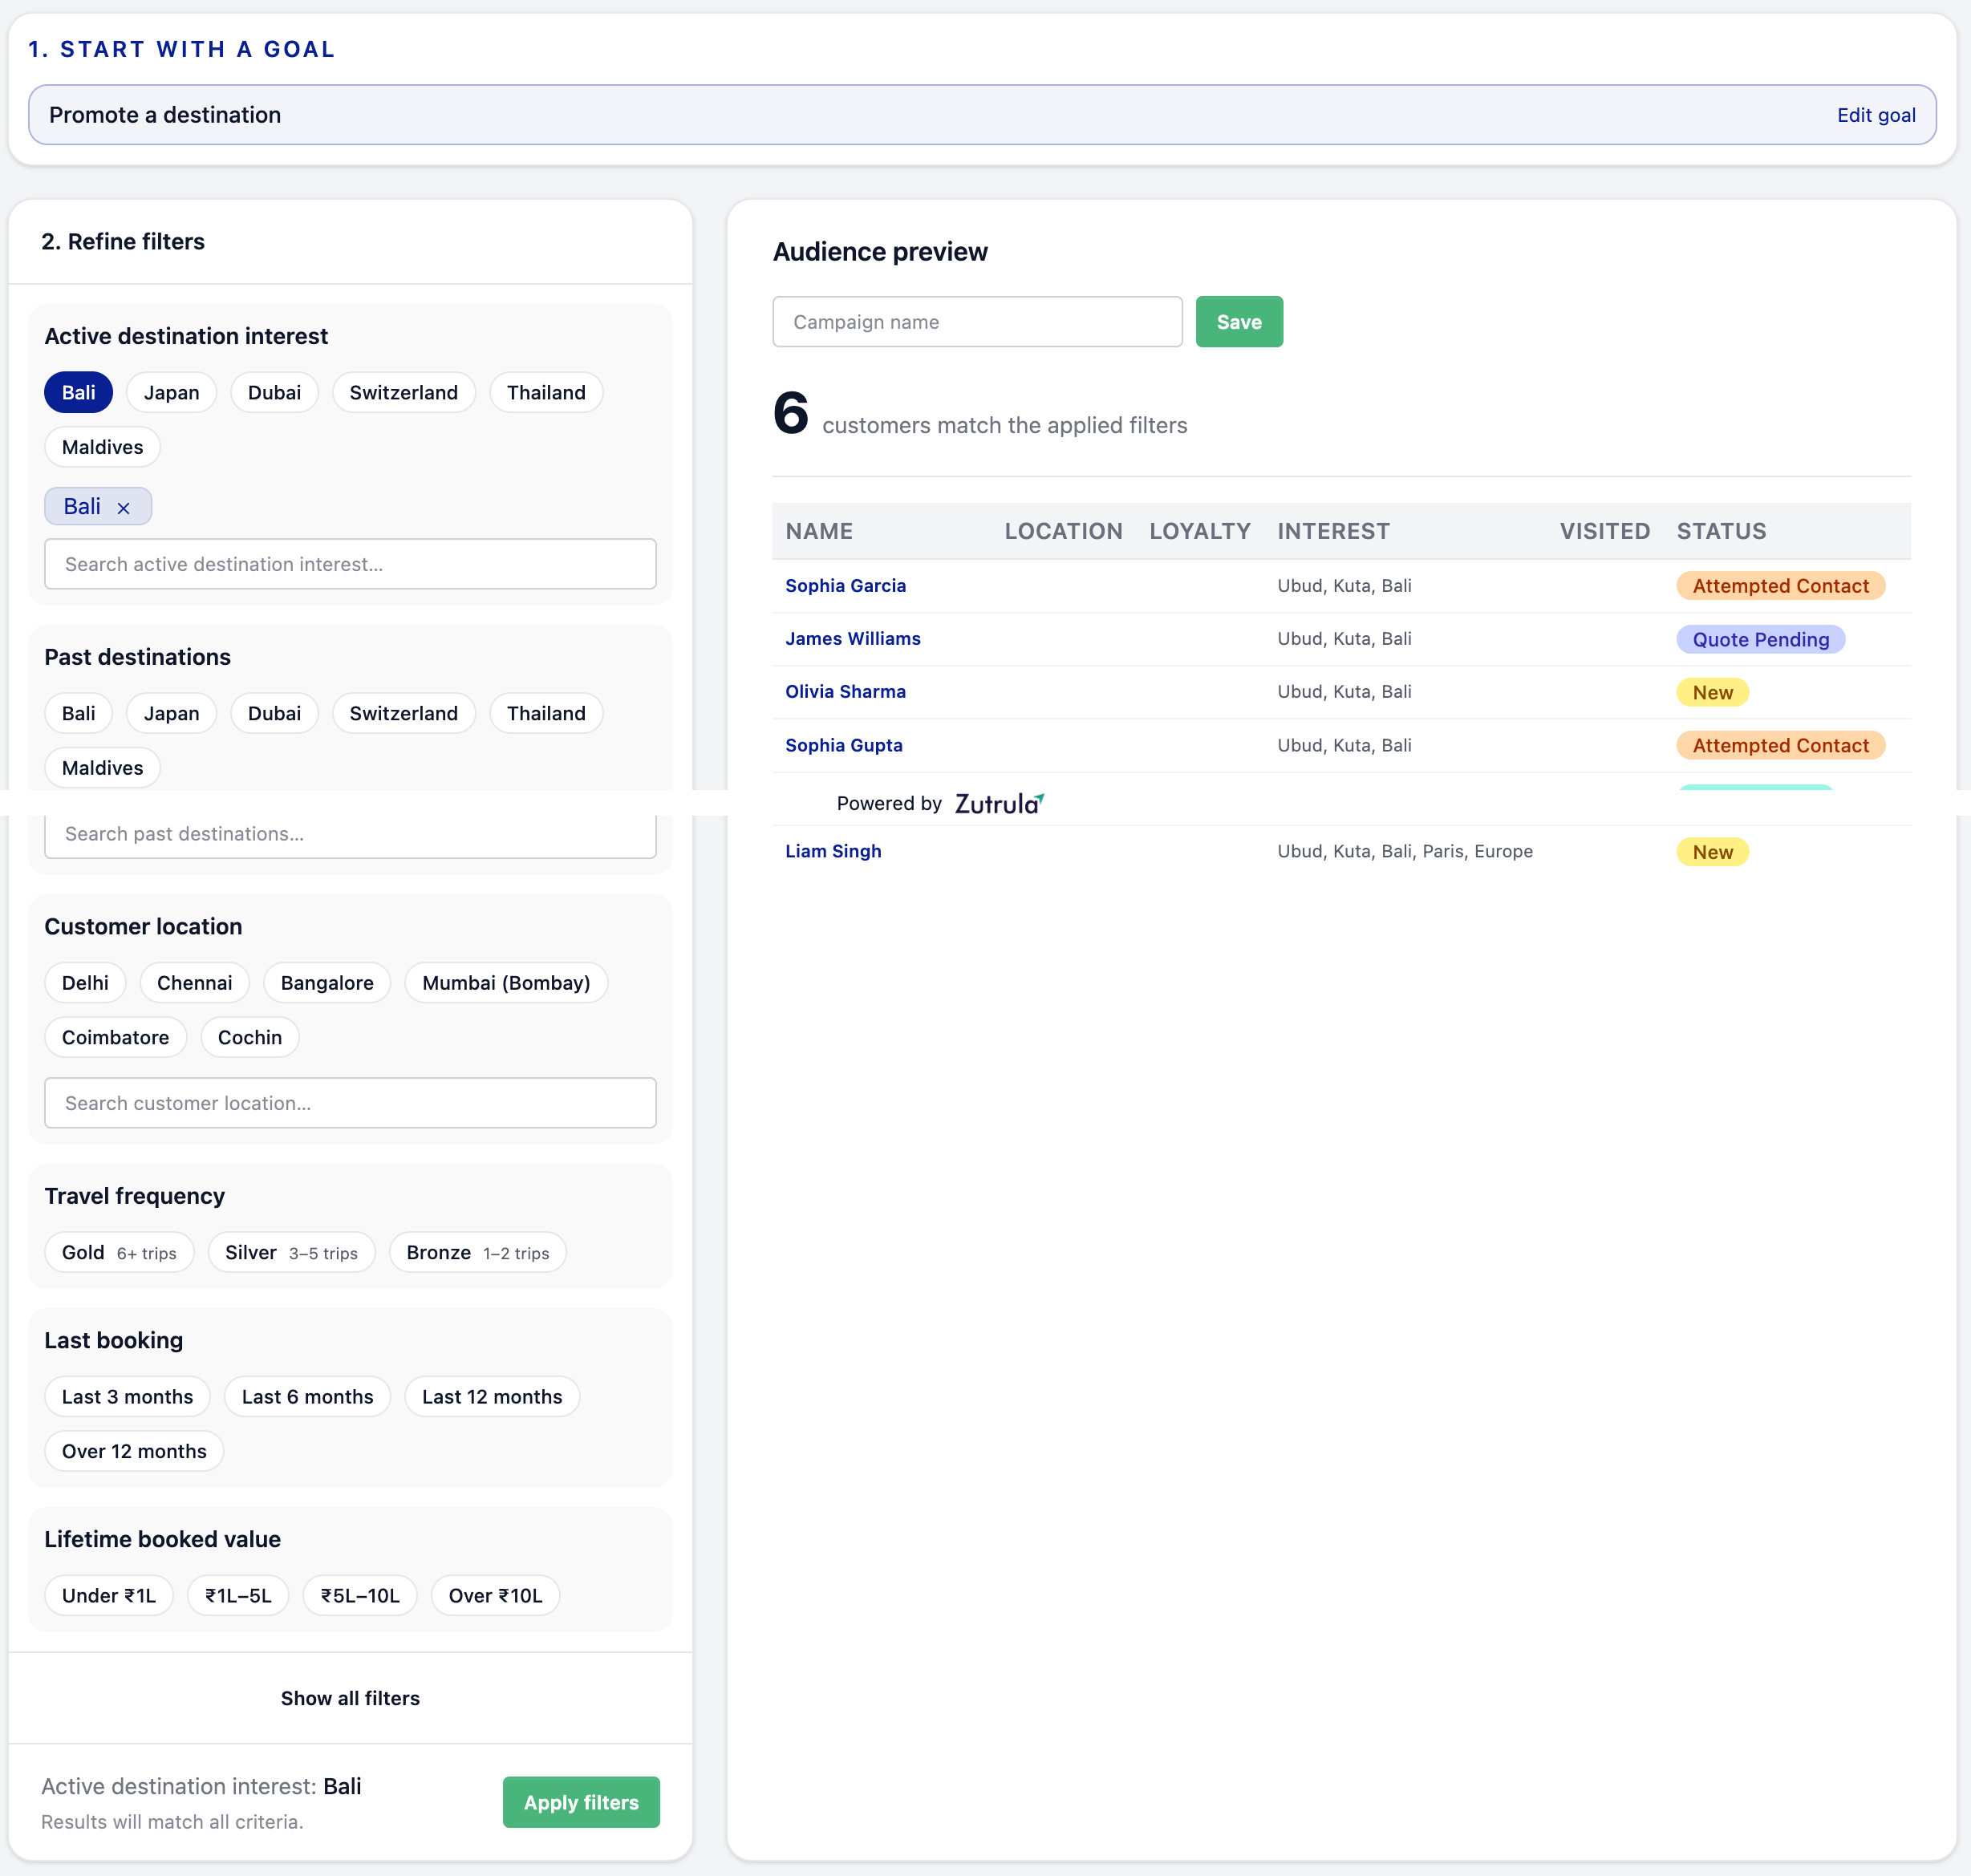Select Maldives under Past destinations
1971x1876 pixels.
[x=102, y=768]
